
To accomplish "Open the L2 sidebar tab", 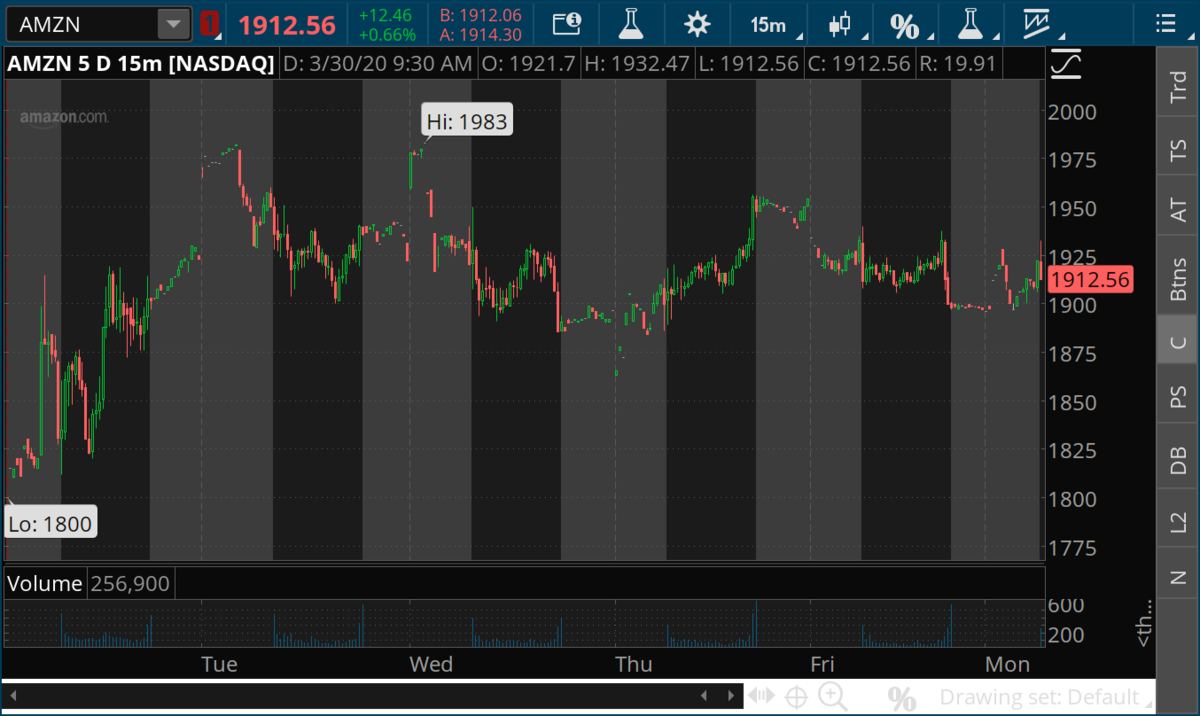I will pos(1178,520).
